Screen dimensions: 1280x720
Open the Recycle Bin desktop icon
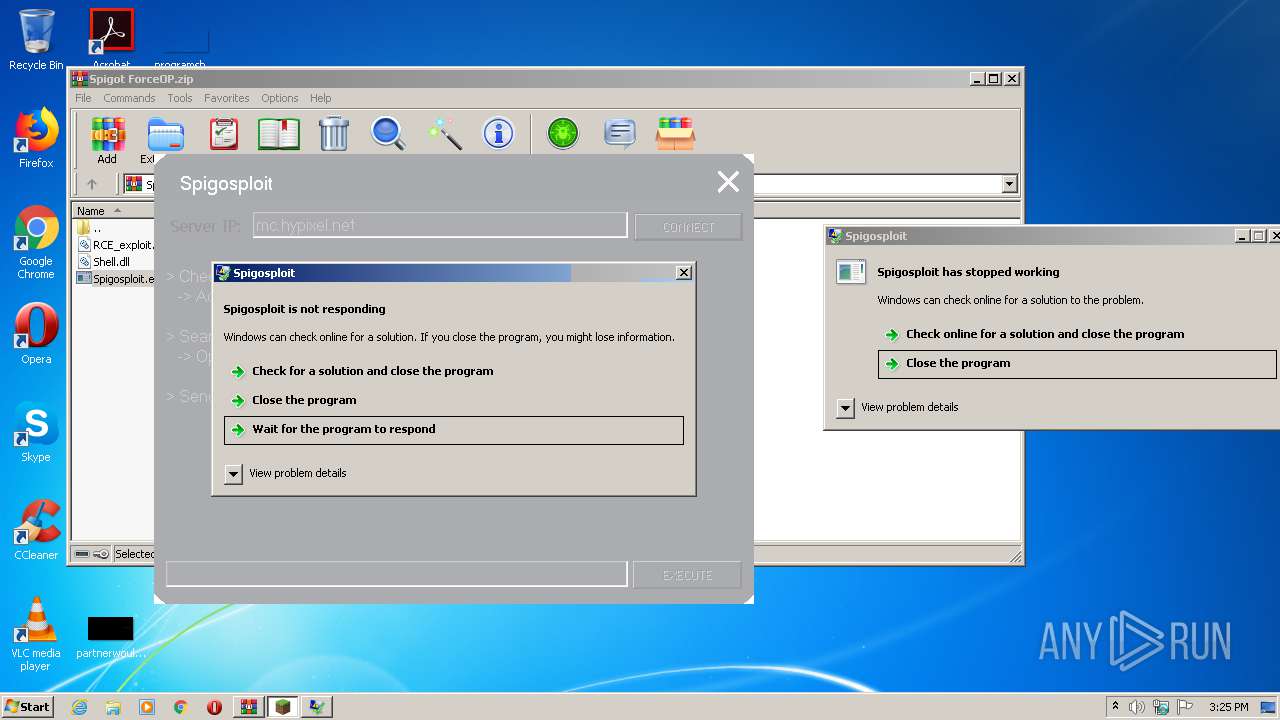pyautogui.click(x=36, y=40)
